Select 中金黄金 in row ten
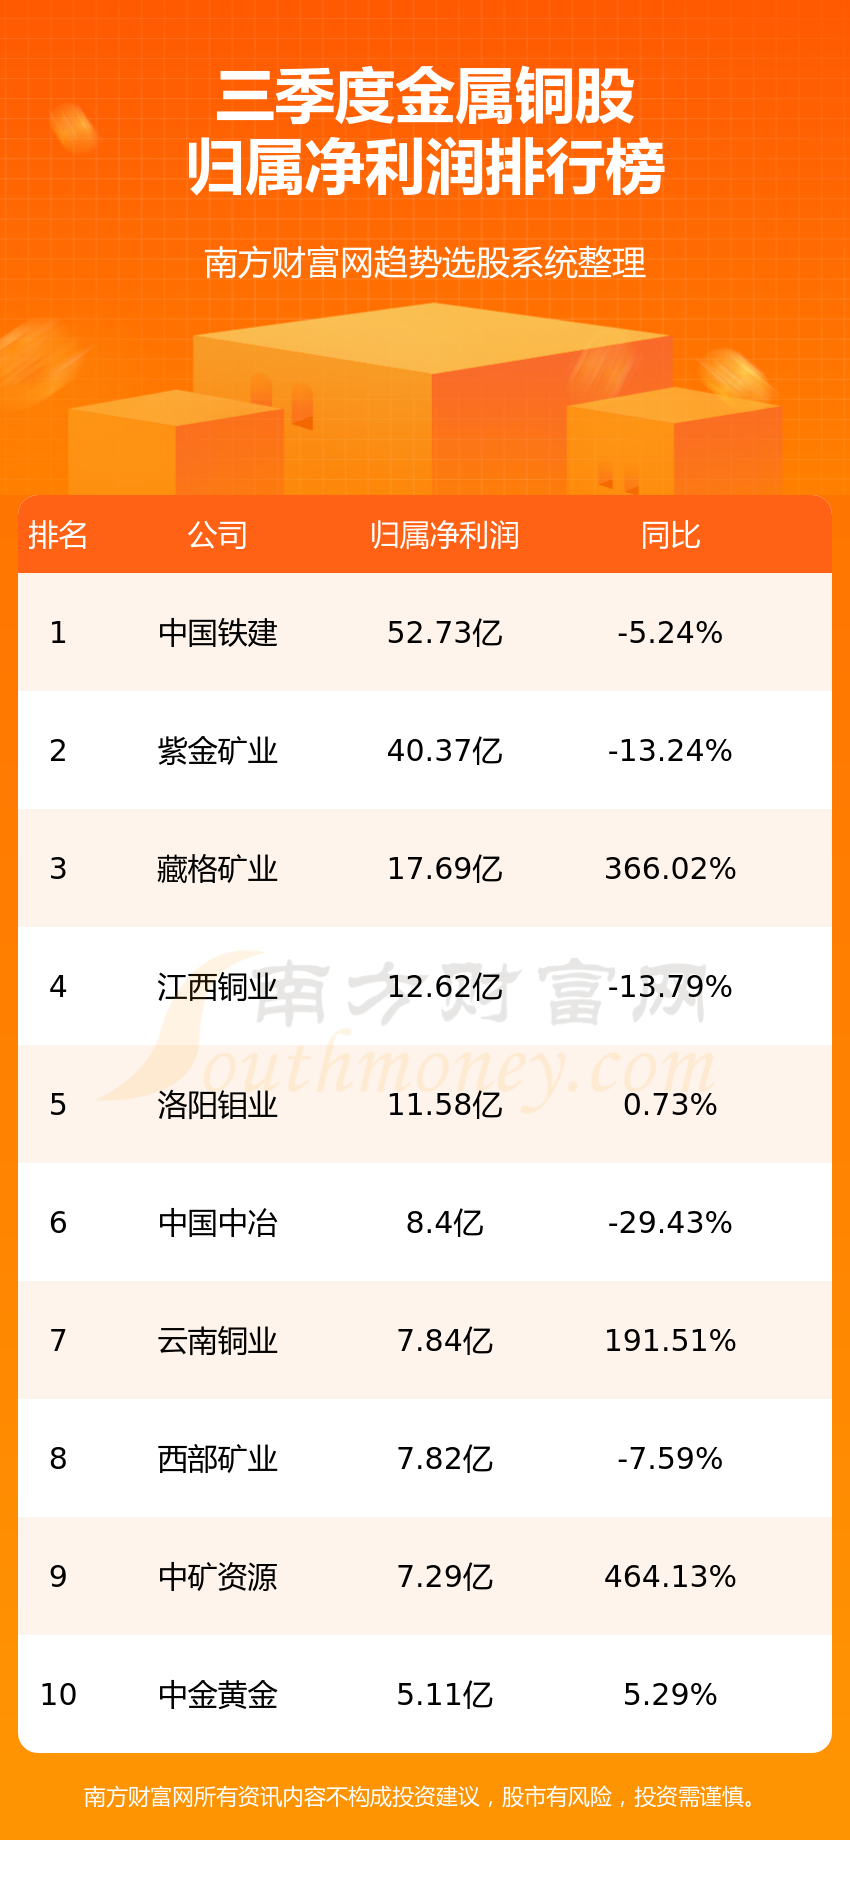850x1900 pixels. click(x=217, y=1694)
